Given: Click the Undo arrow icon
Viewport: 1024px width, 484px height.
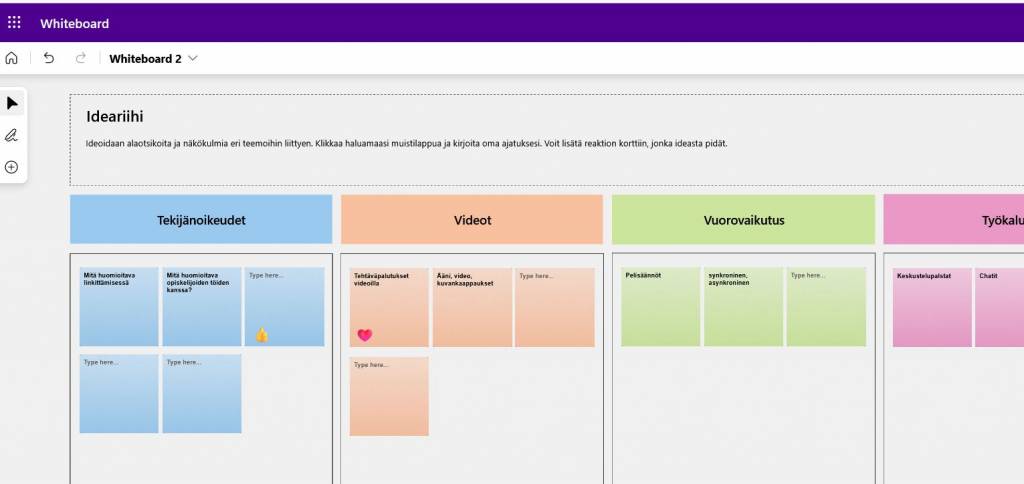Looking at the screenshot, I should tap(49, 59).
